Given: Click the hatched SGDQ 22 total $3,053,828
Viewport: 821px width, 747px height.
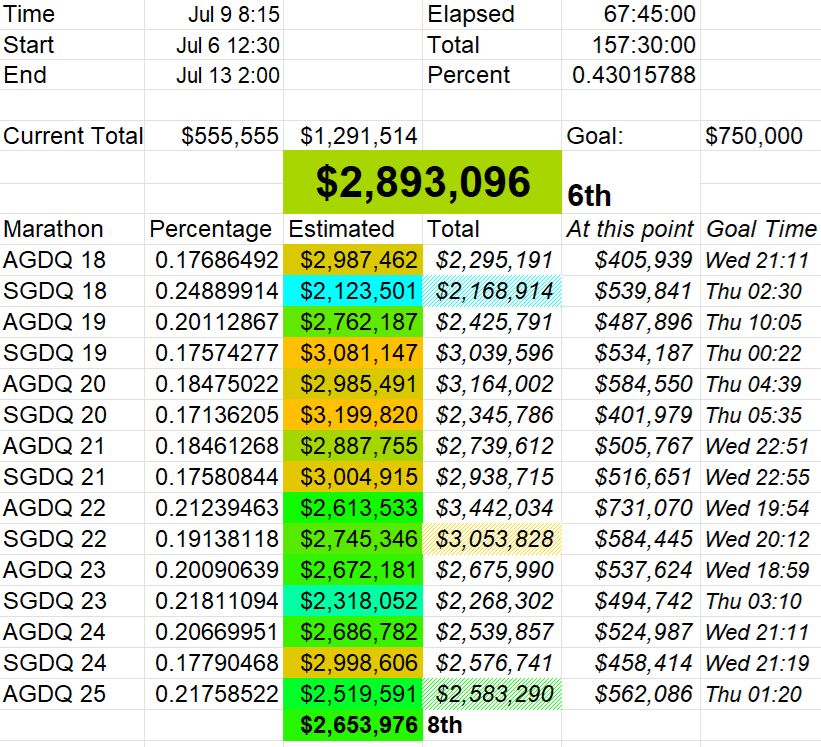Looking at the screenshot, I should [x=492, y=539].
